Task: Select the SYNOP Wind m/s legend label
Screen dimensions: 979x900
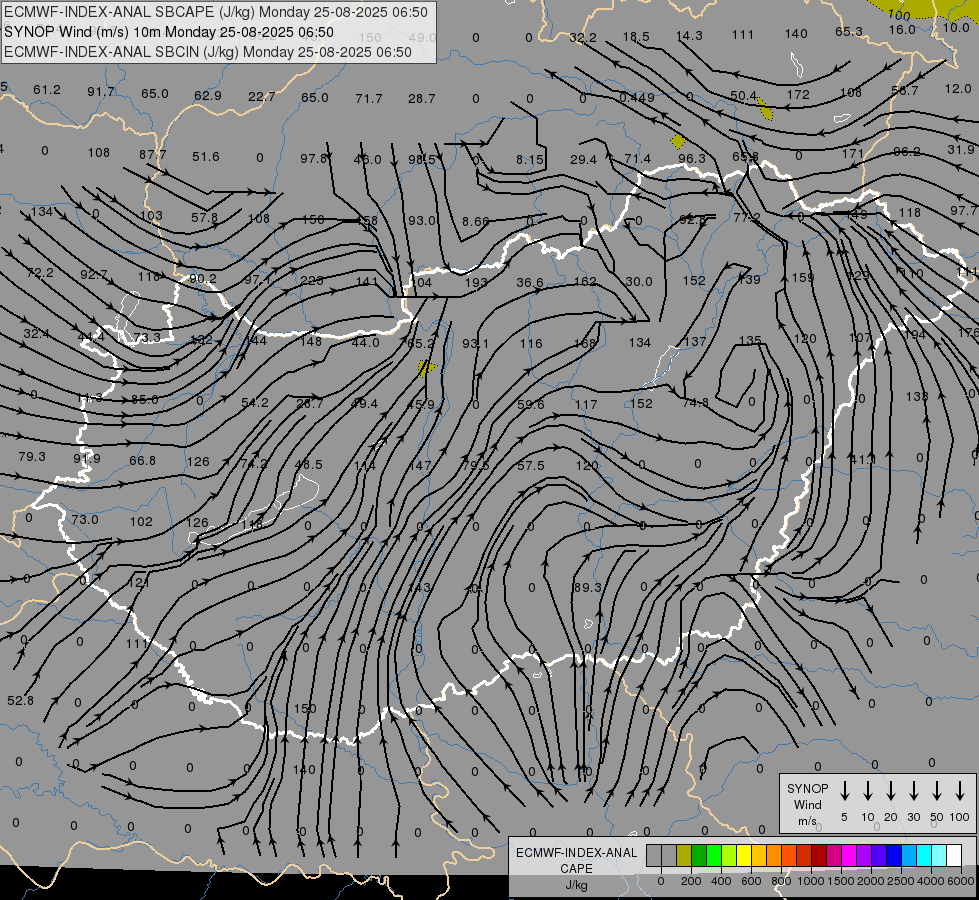Action: pyautogui.click(x=807, y=804)
